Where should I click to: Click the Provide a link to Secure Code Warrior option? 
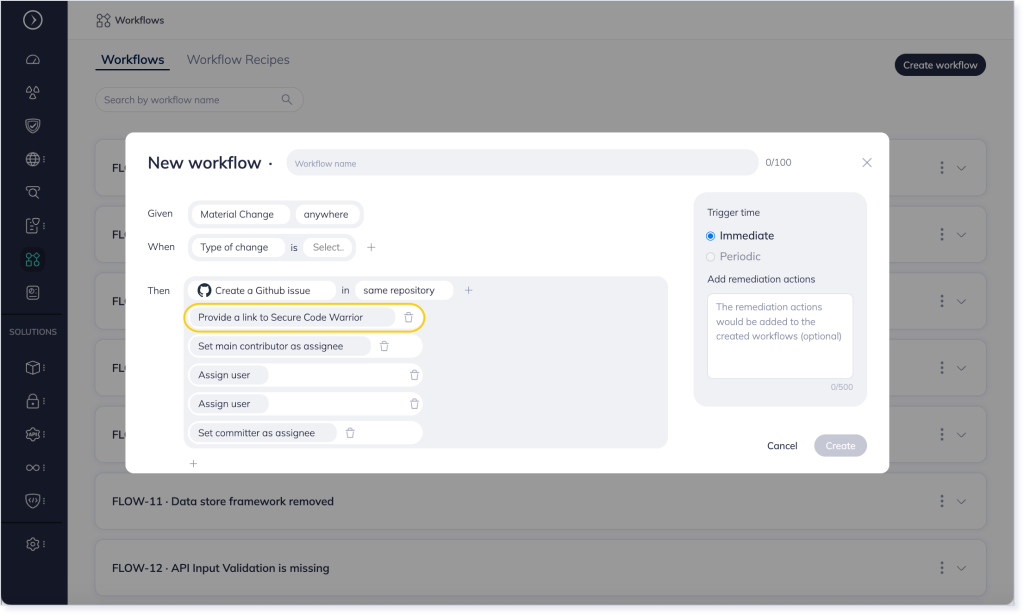pos(292,317)
